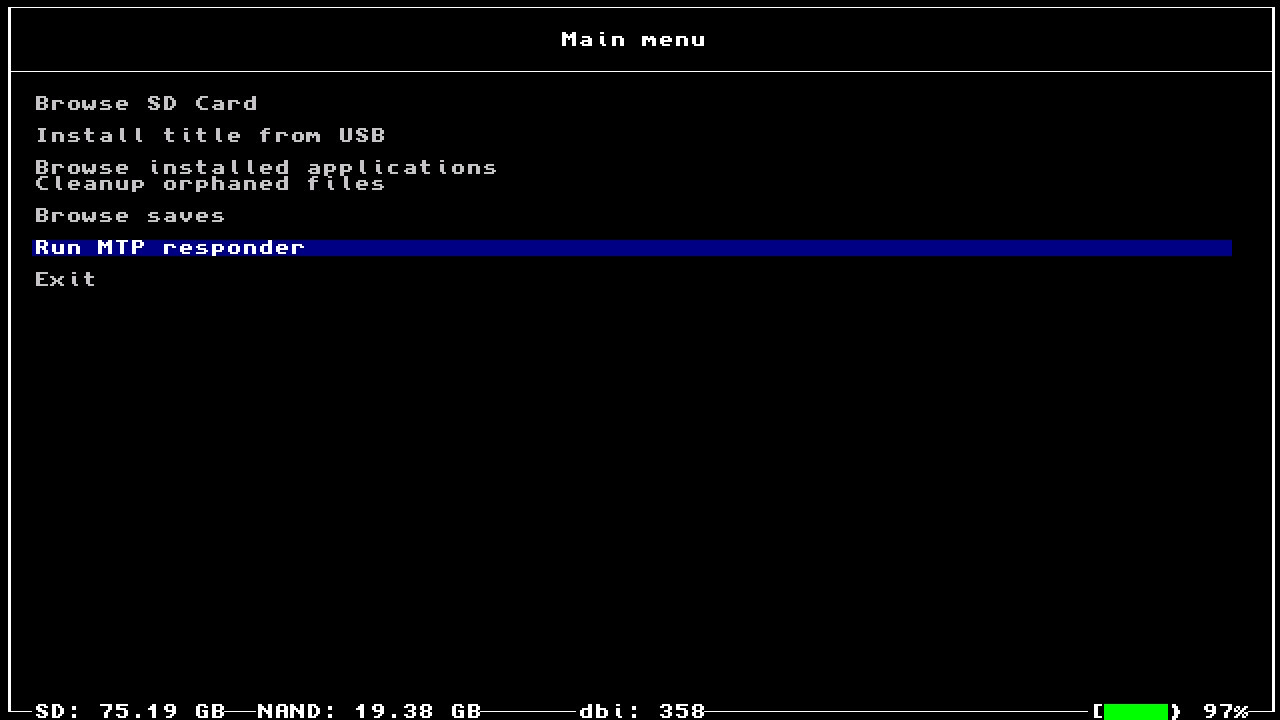
Task: Click the NAND: 19.38 GB status text
Action: point(369,711)
